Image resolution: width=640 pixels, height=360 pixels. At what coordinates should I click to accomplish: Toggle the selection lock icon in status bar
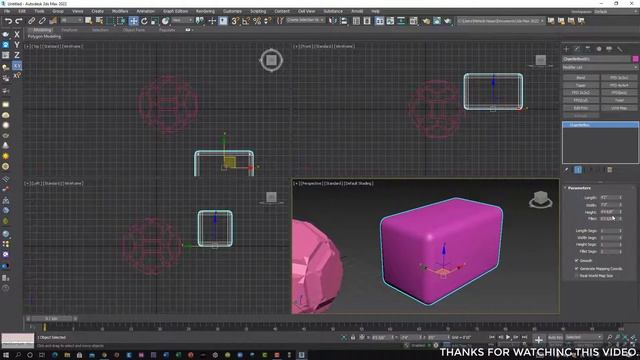[x=353, y=338]
